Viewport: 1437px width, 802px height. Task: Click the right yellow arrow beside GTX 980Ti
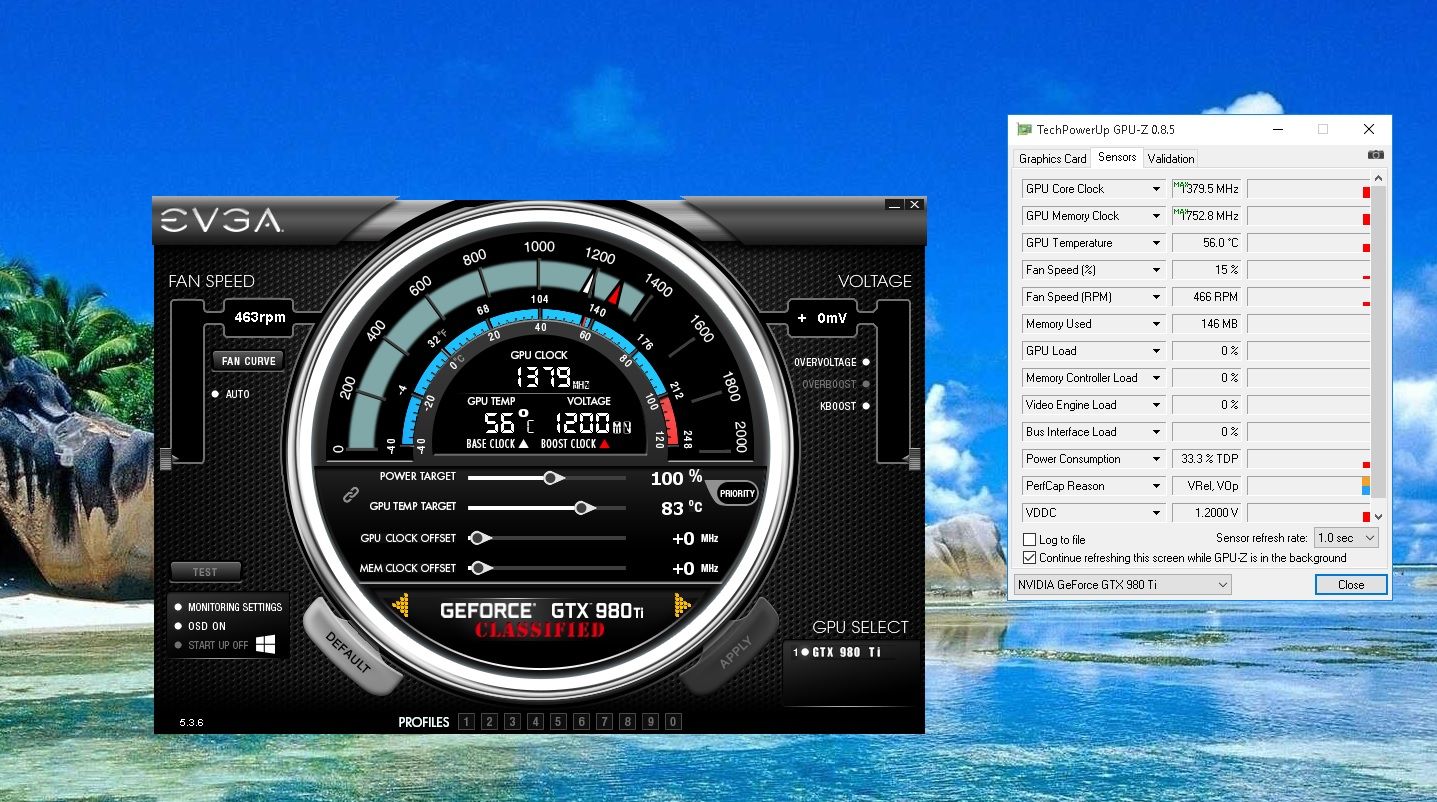(683, 605)
